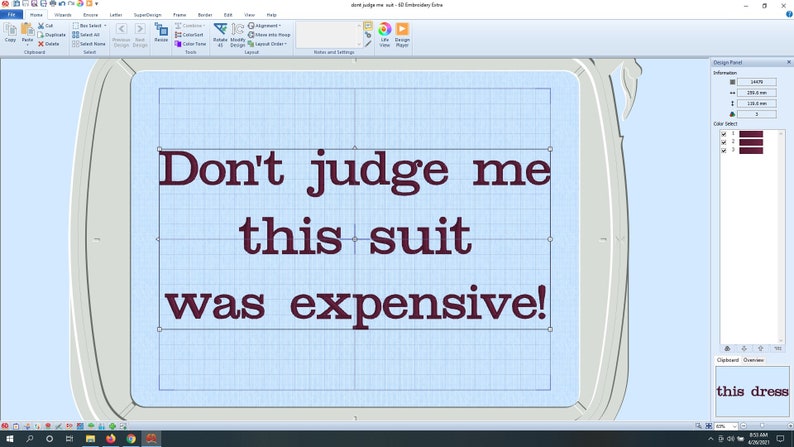Open Firefox from the taskbar
This screenshot has width=794, height=447.
(110, 438)
